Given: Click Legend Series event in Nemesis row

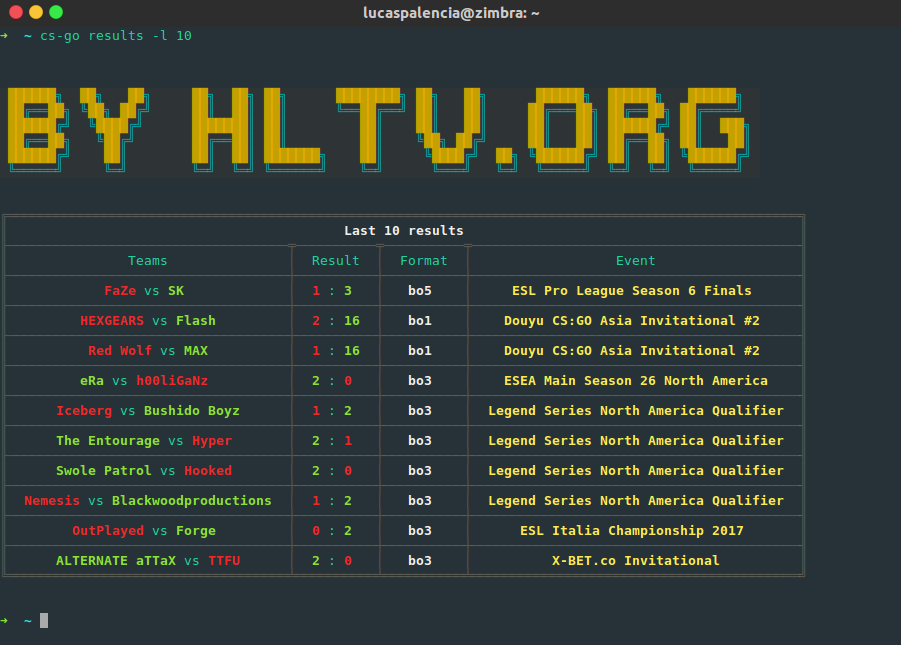Looking at the screenshot, I should pyautogui.click(x=636, y=500).
